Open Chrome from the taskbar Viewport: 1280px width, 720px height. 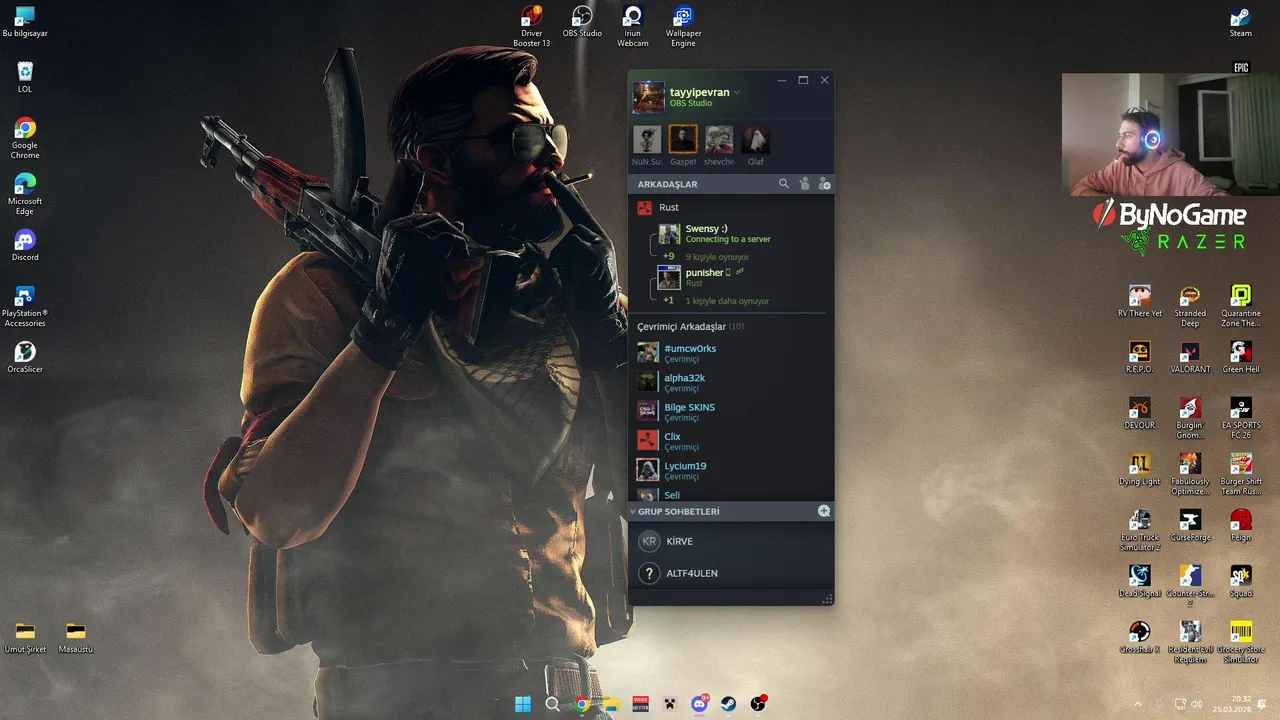tap(582, 704)
